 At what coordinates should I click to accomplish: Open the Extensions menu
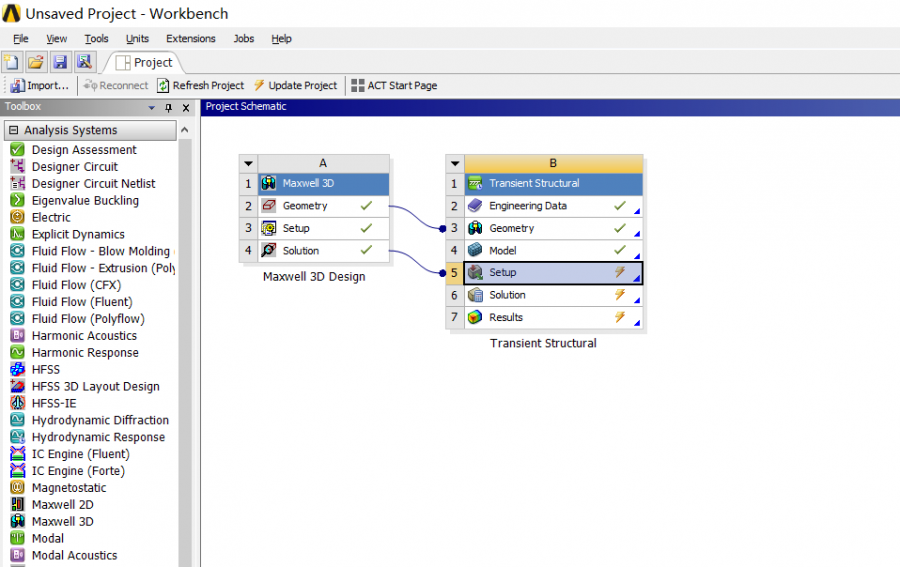pyautogui.click(x=190, y=39)
